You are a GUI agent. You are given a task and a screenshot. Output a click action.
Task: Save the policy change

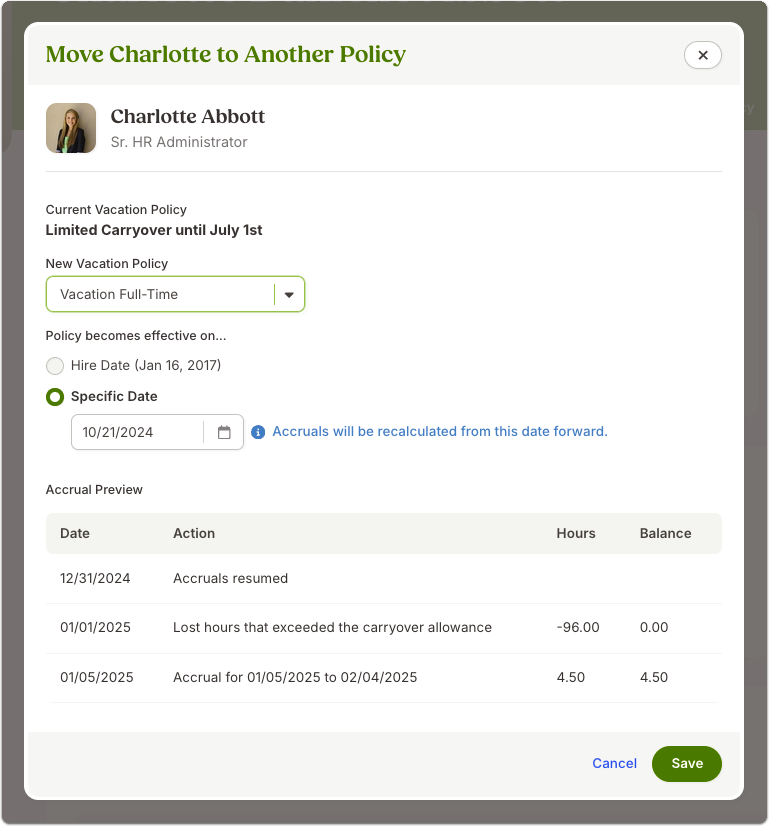tap(687, 763)
